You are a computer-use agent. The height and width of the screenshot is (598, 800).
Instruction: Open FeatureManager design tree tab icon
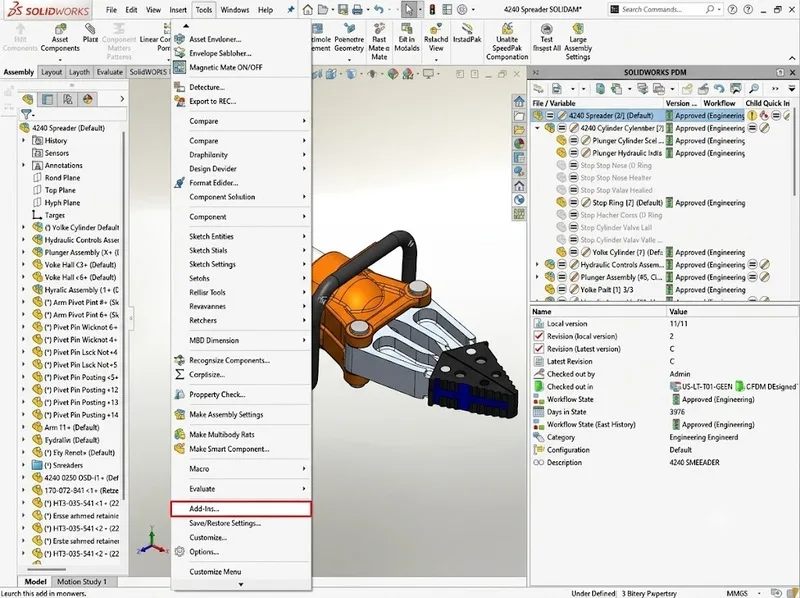[28, 99]
